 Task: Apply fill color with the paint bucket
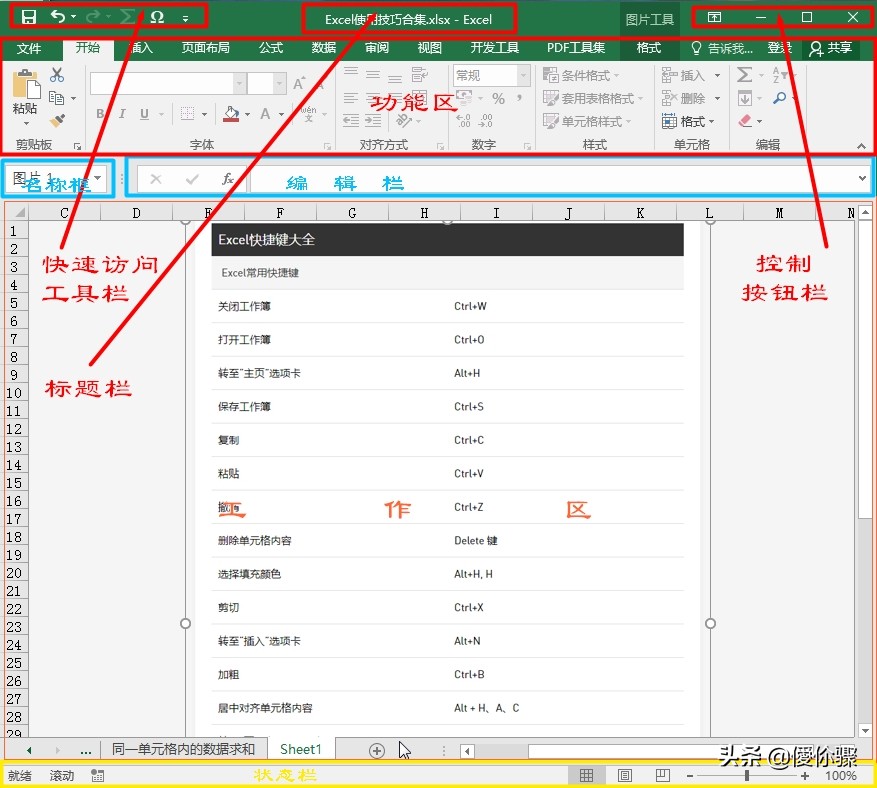pos(231,114)
